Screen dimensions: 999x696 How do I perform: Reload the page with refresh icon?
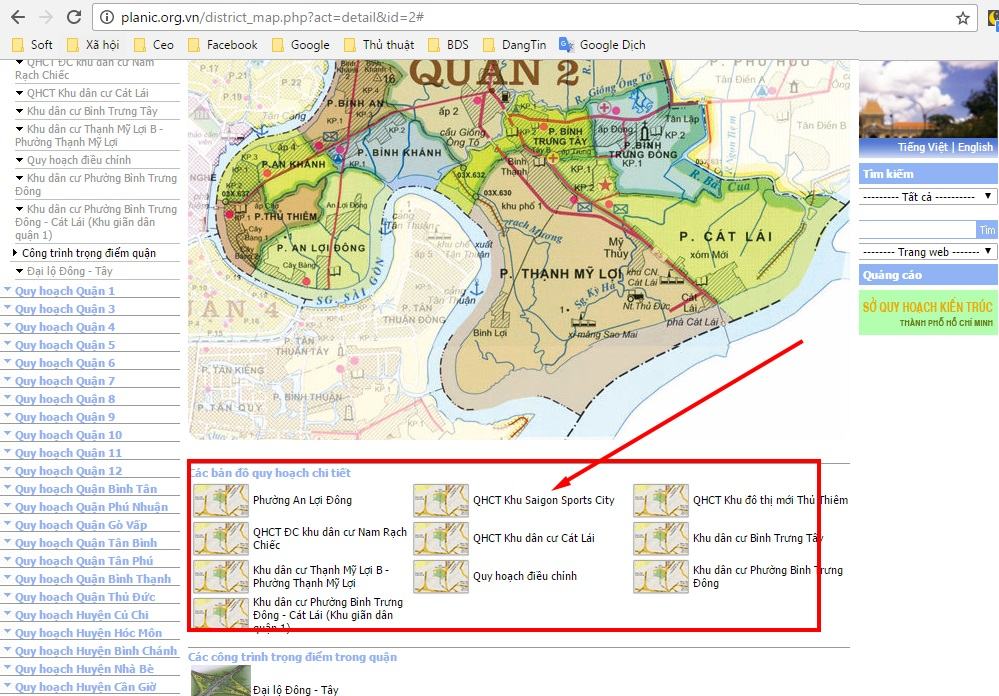(74, 18)
